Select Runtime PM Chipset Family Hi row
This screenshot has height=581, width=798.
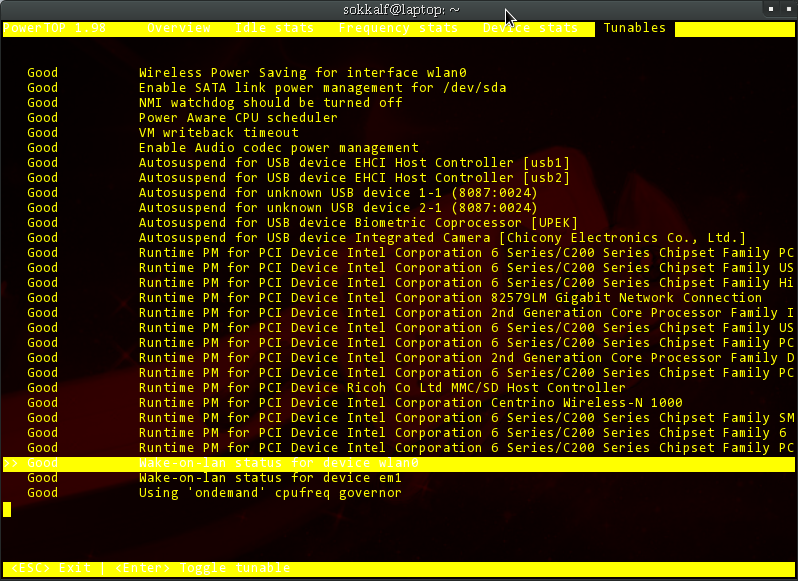(399, 283)
